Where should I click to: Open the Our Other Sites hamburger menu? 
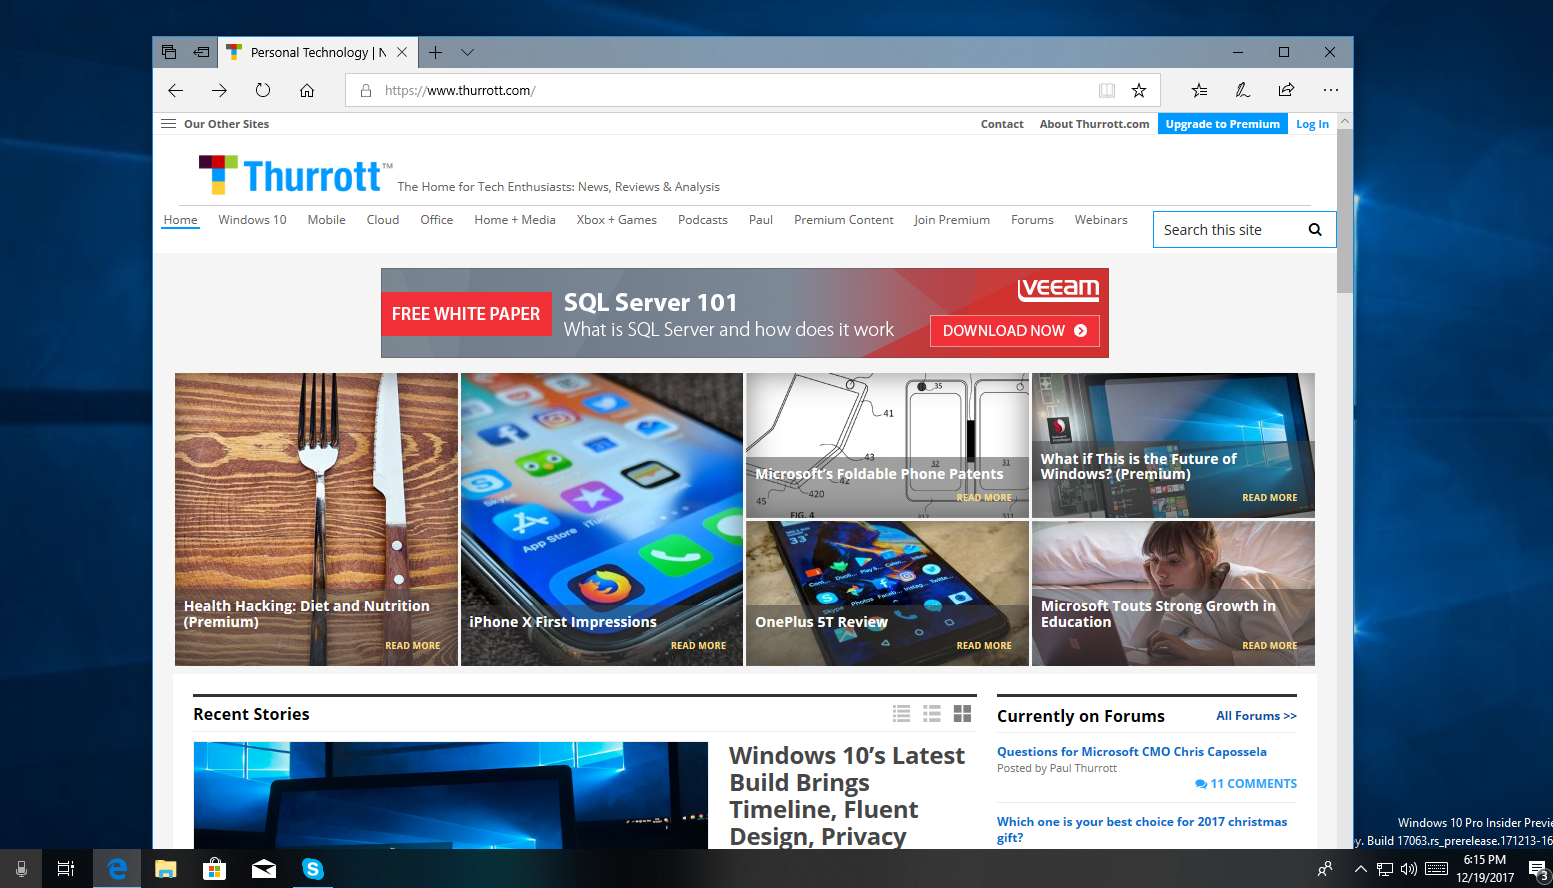coord(168,124)
